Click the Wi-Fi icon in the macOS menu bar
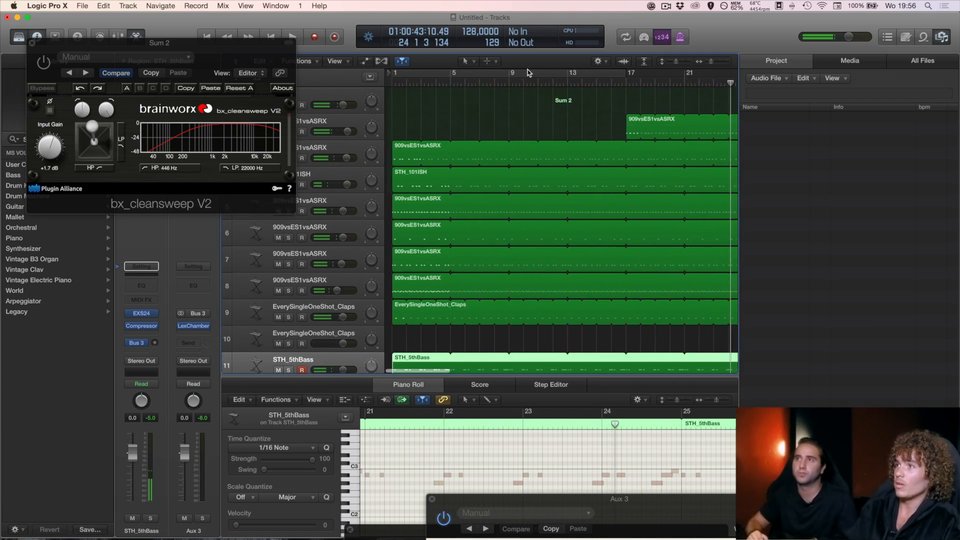This screenshot has width=960, height=540. coord(822,6)
